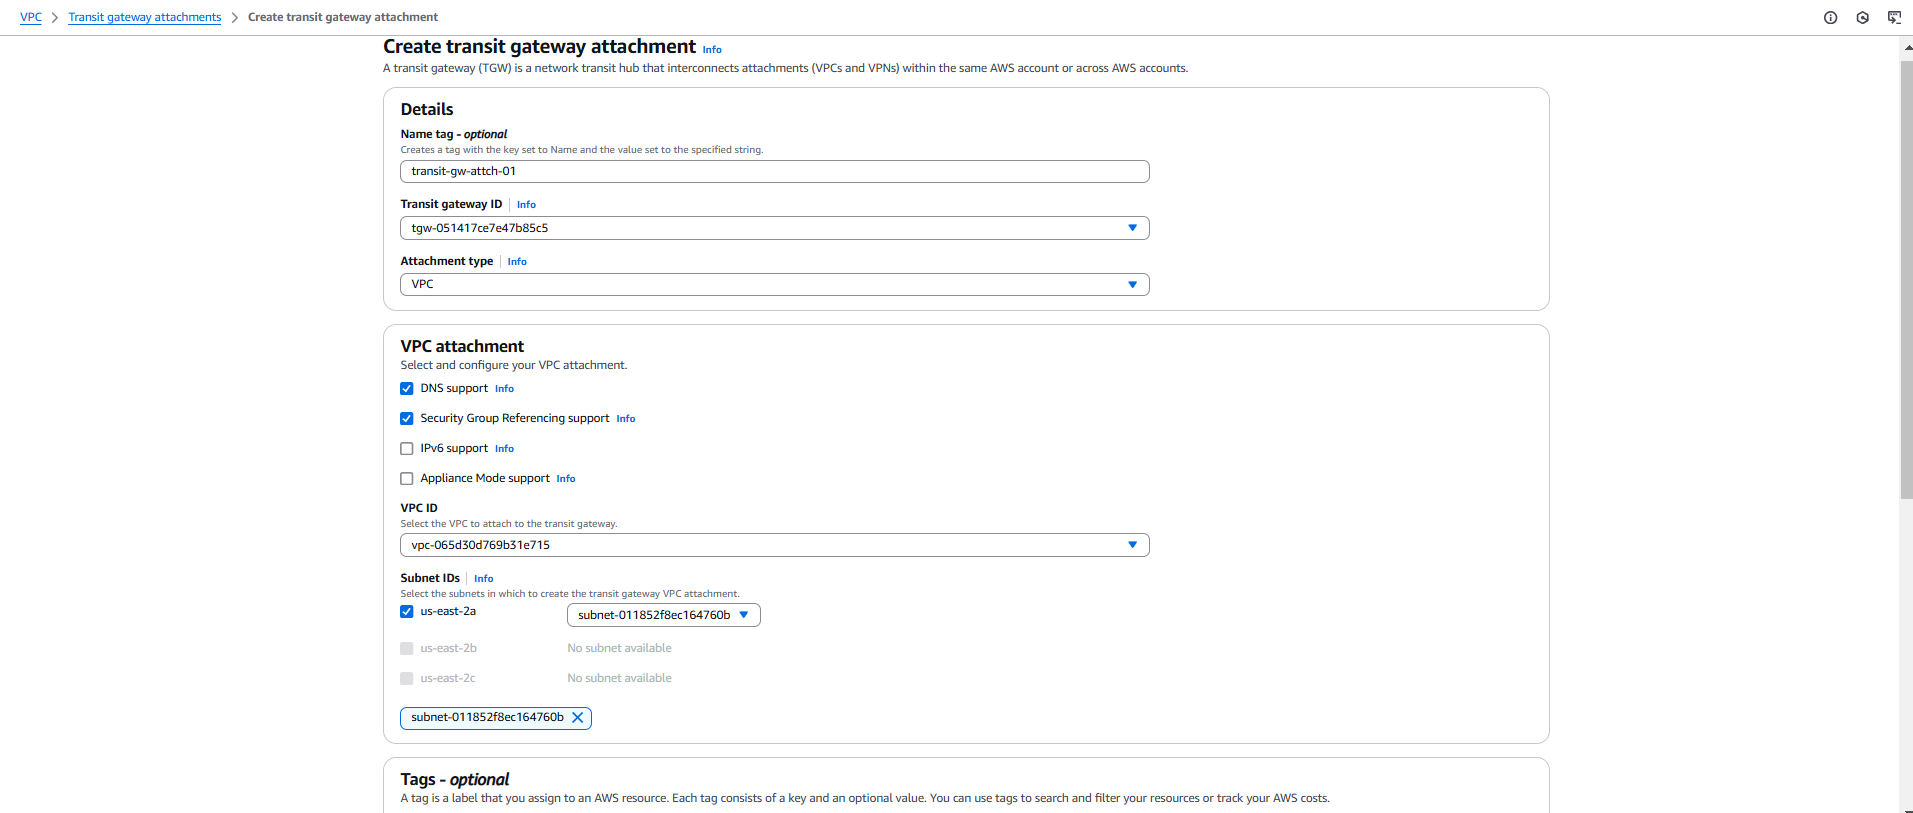Go to Transit gateway attachments breadcrumb
This screenshot has height=813, width=1913.
tap(145, 17)
